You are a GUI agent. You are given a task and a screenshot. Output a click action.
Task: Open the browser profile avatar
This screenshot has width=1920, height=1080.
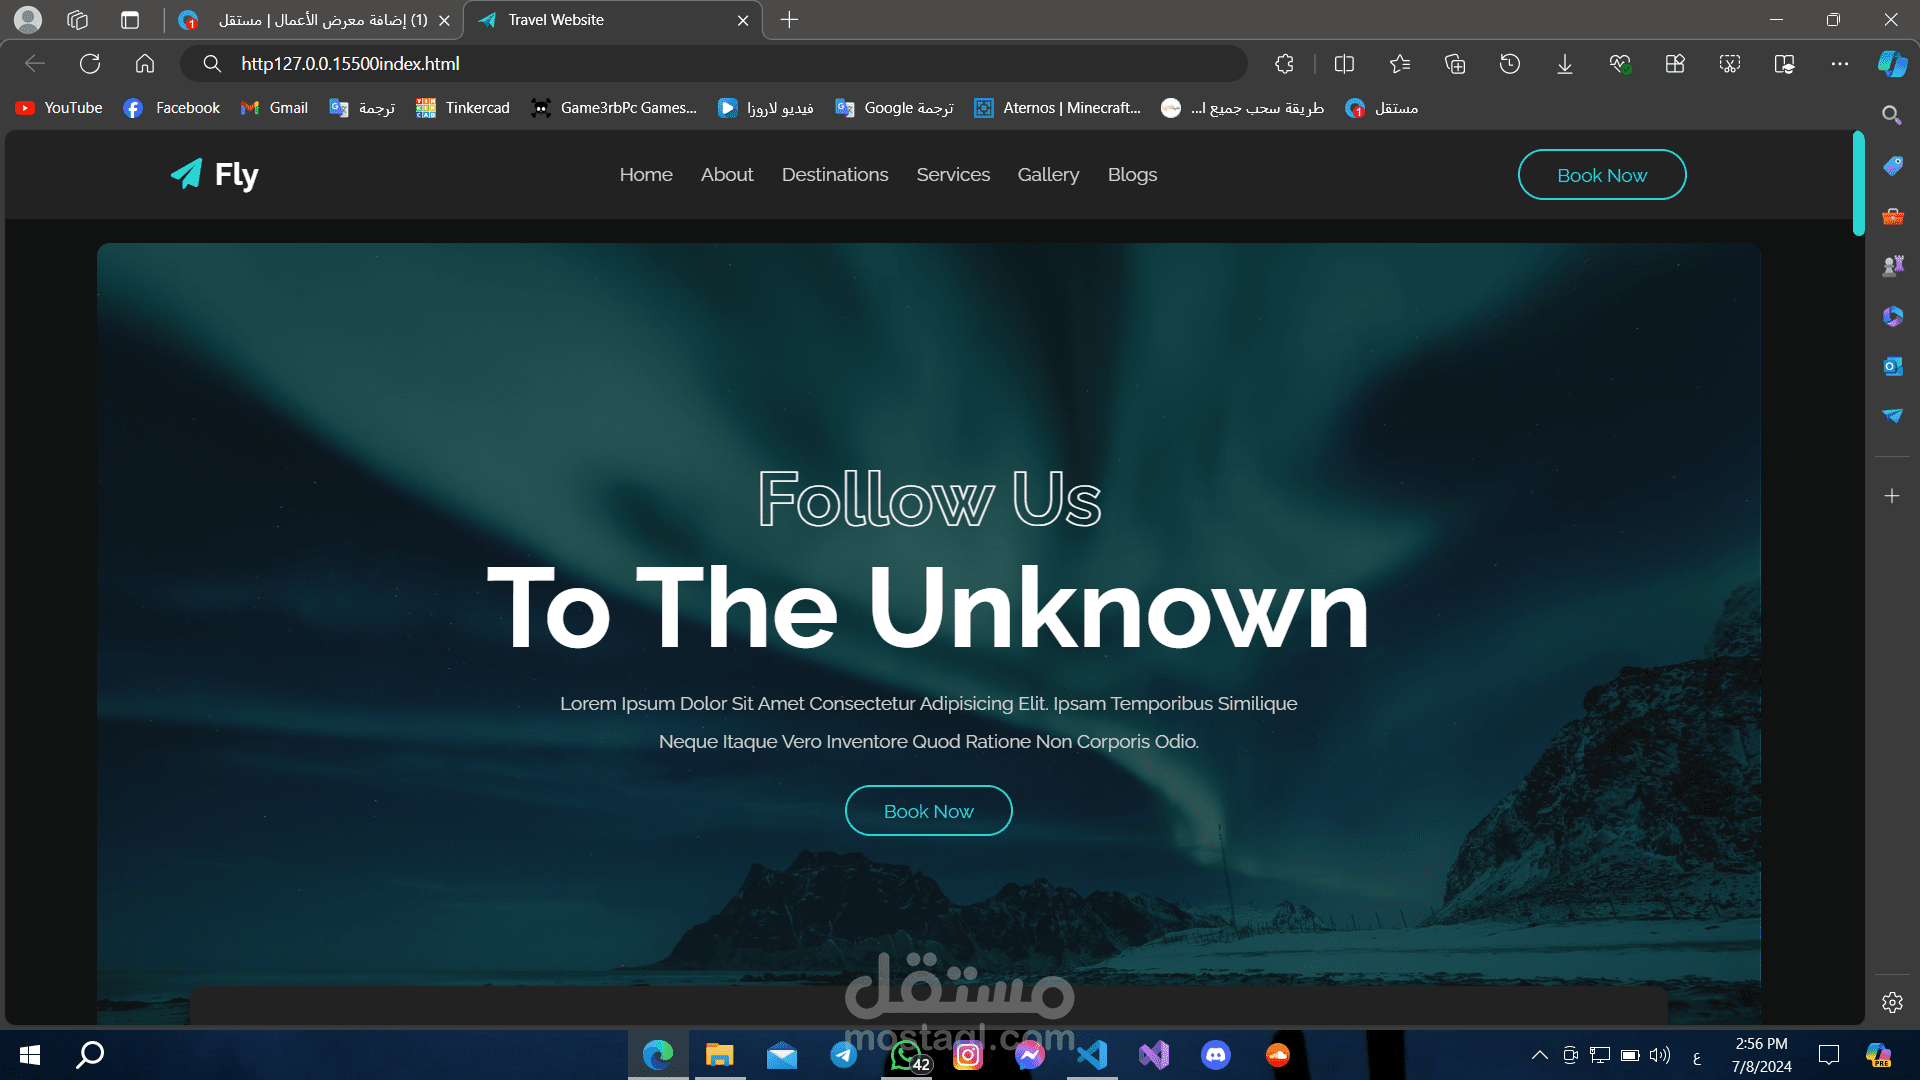tap(28, 20)
